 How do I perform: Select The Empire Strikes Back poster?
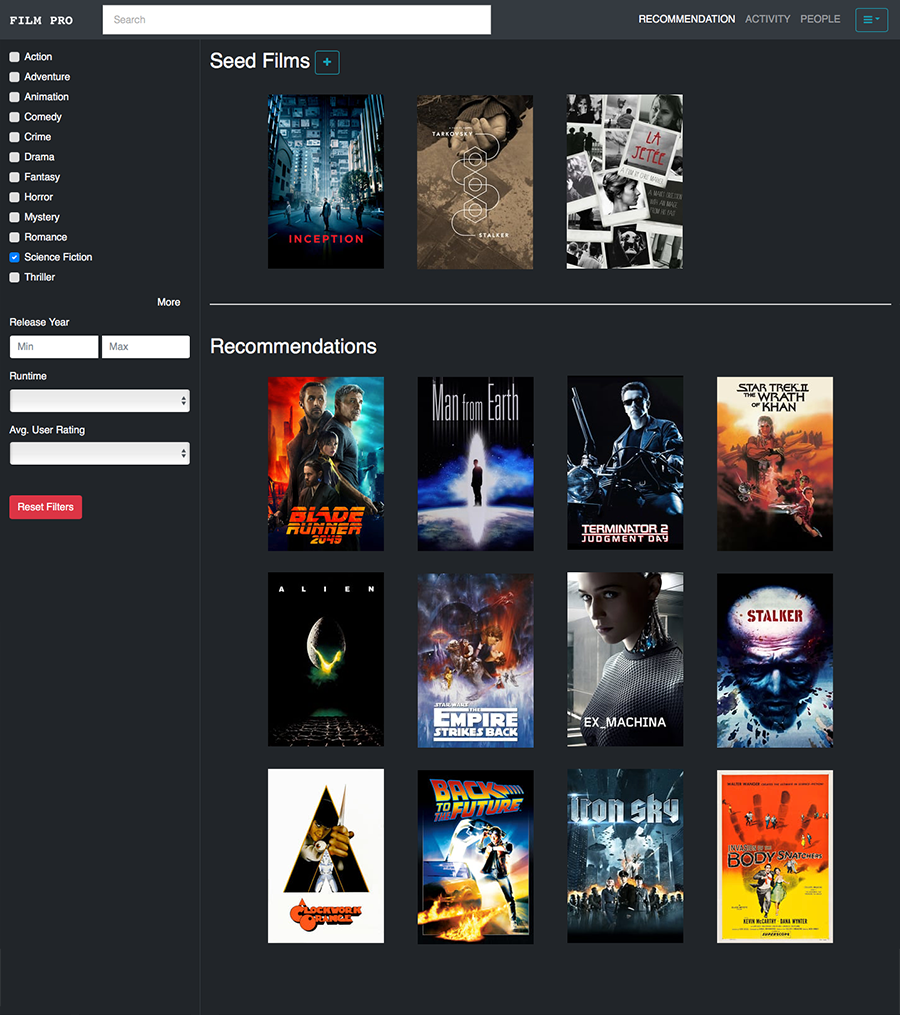pos(475,660)
